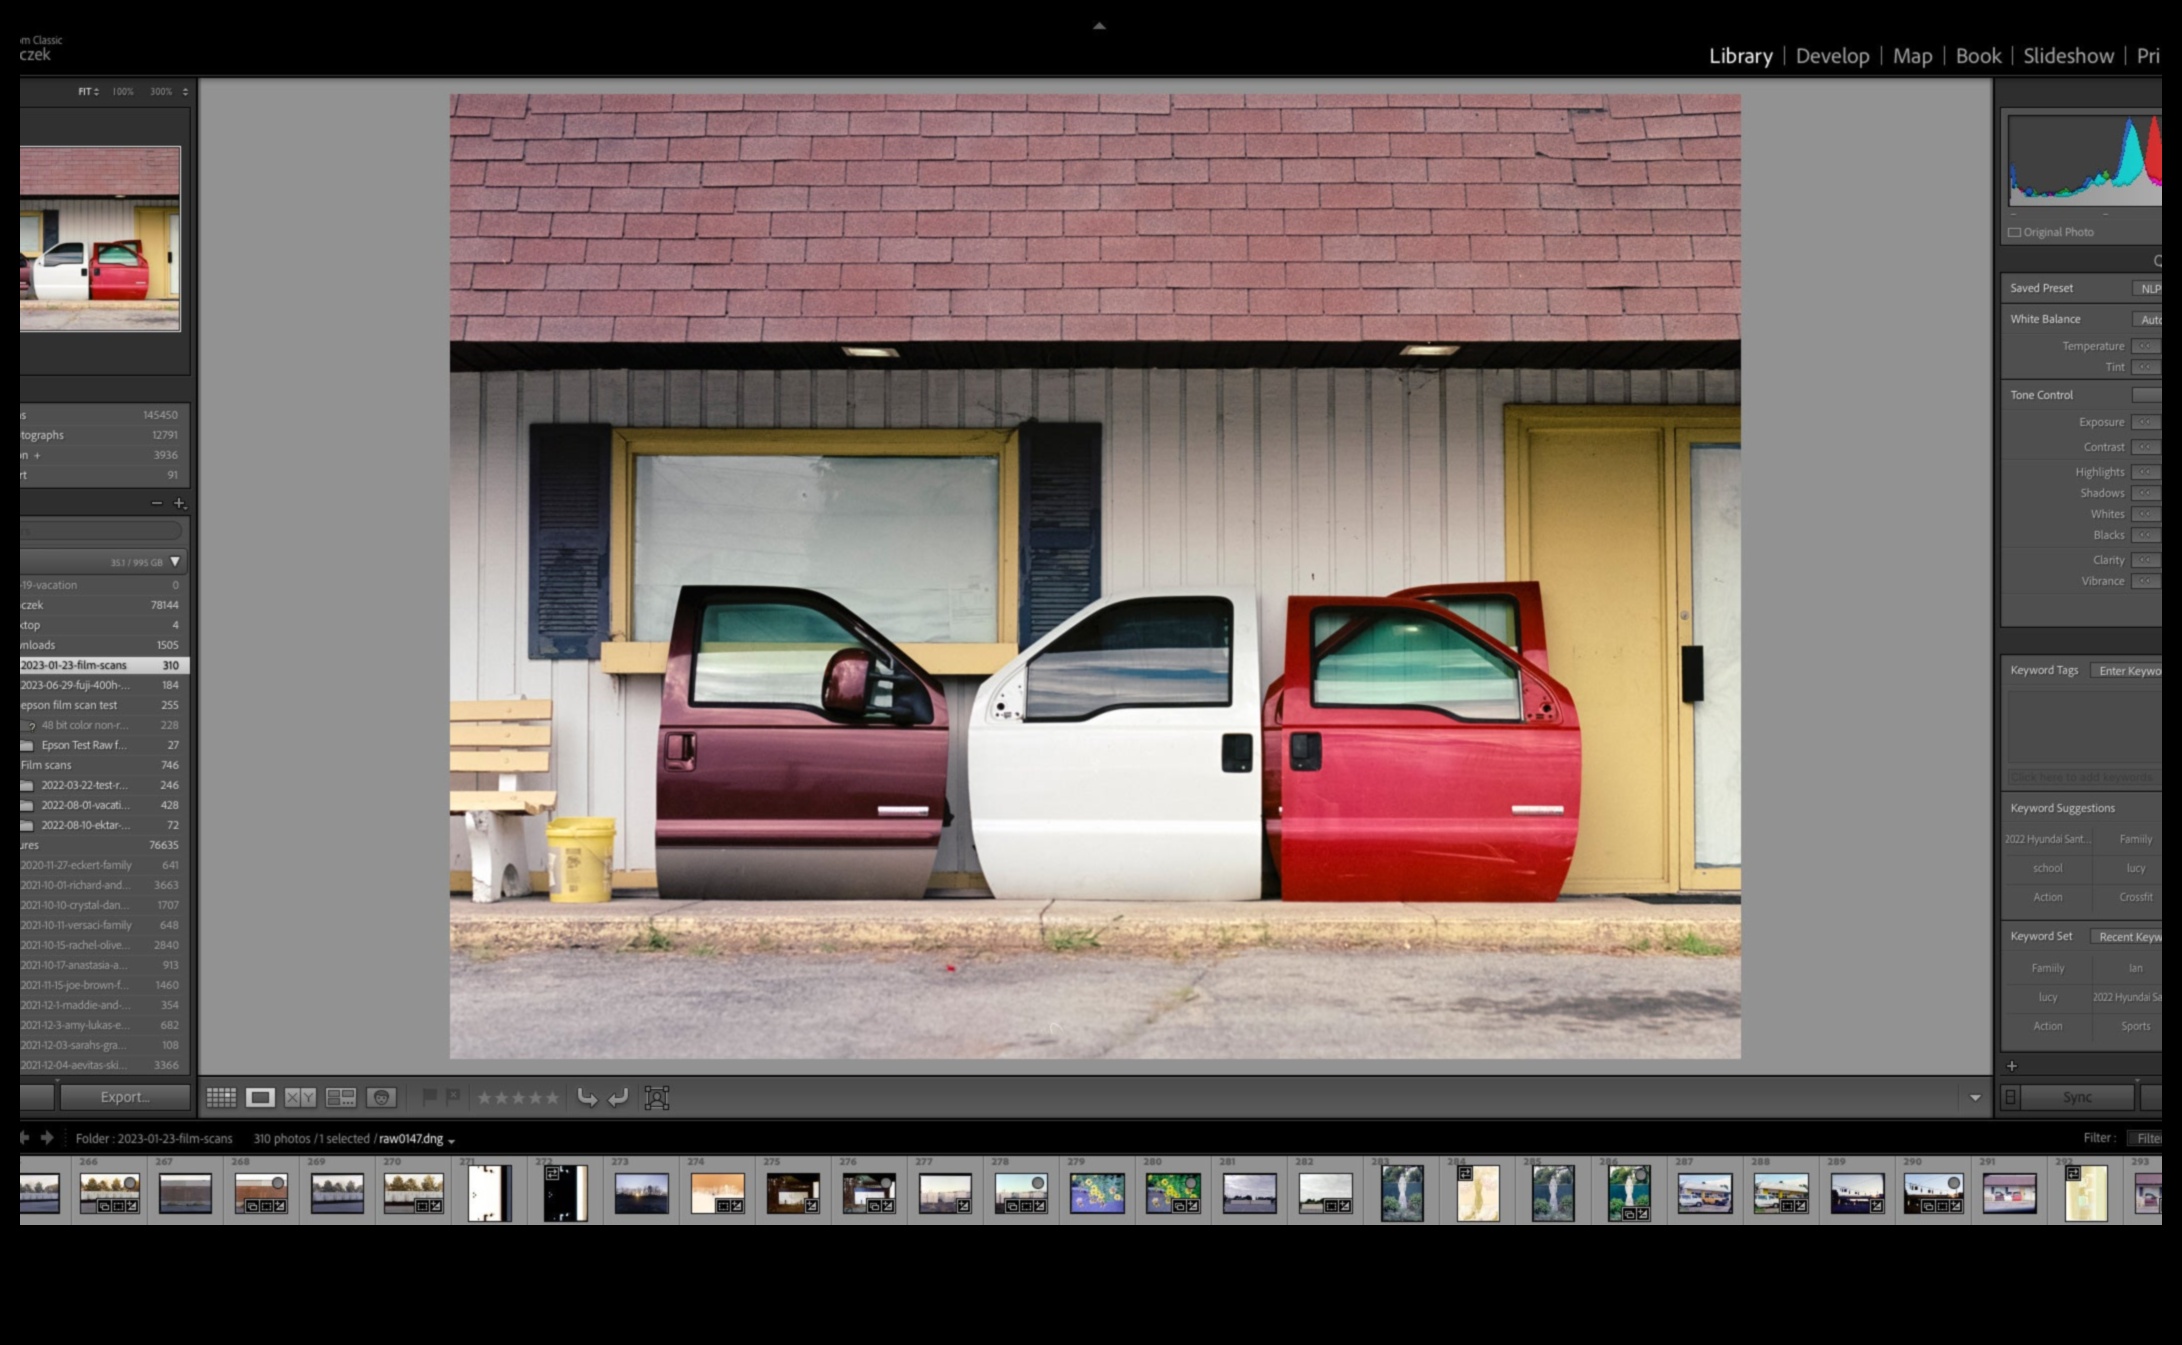Open Compare view
2182x1345 pixels.
(x=300, y=1097)
